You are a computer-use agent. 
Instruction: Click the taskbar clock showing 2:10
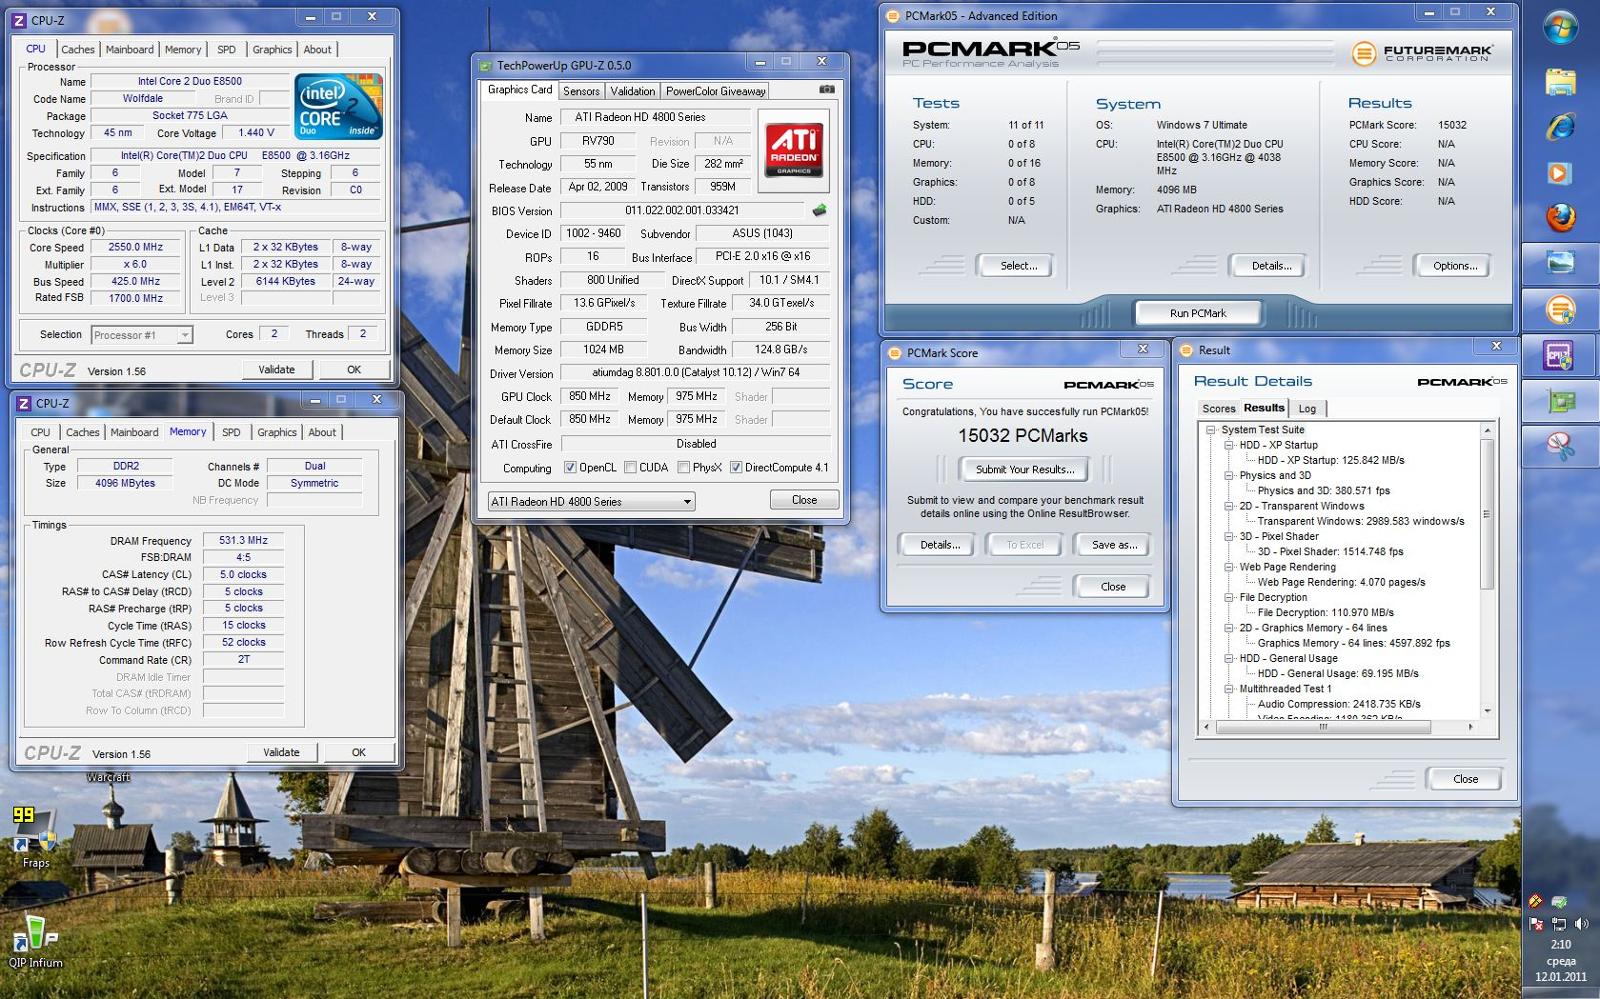[1560, 944]
